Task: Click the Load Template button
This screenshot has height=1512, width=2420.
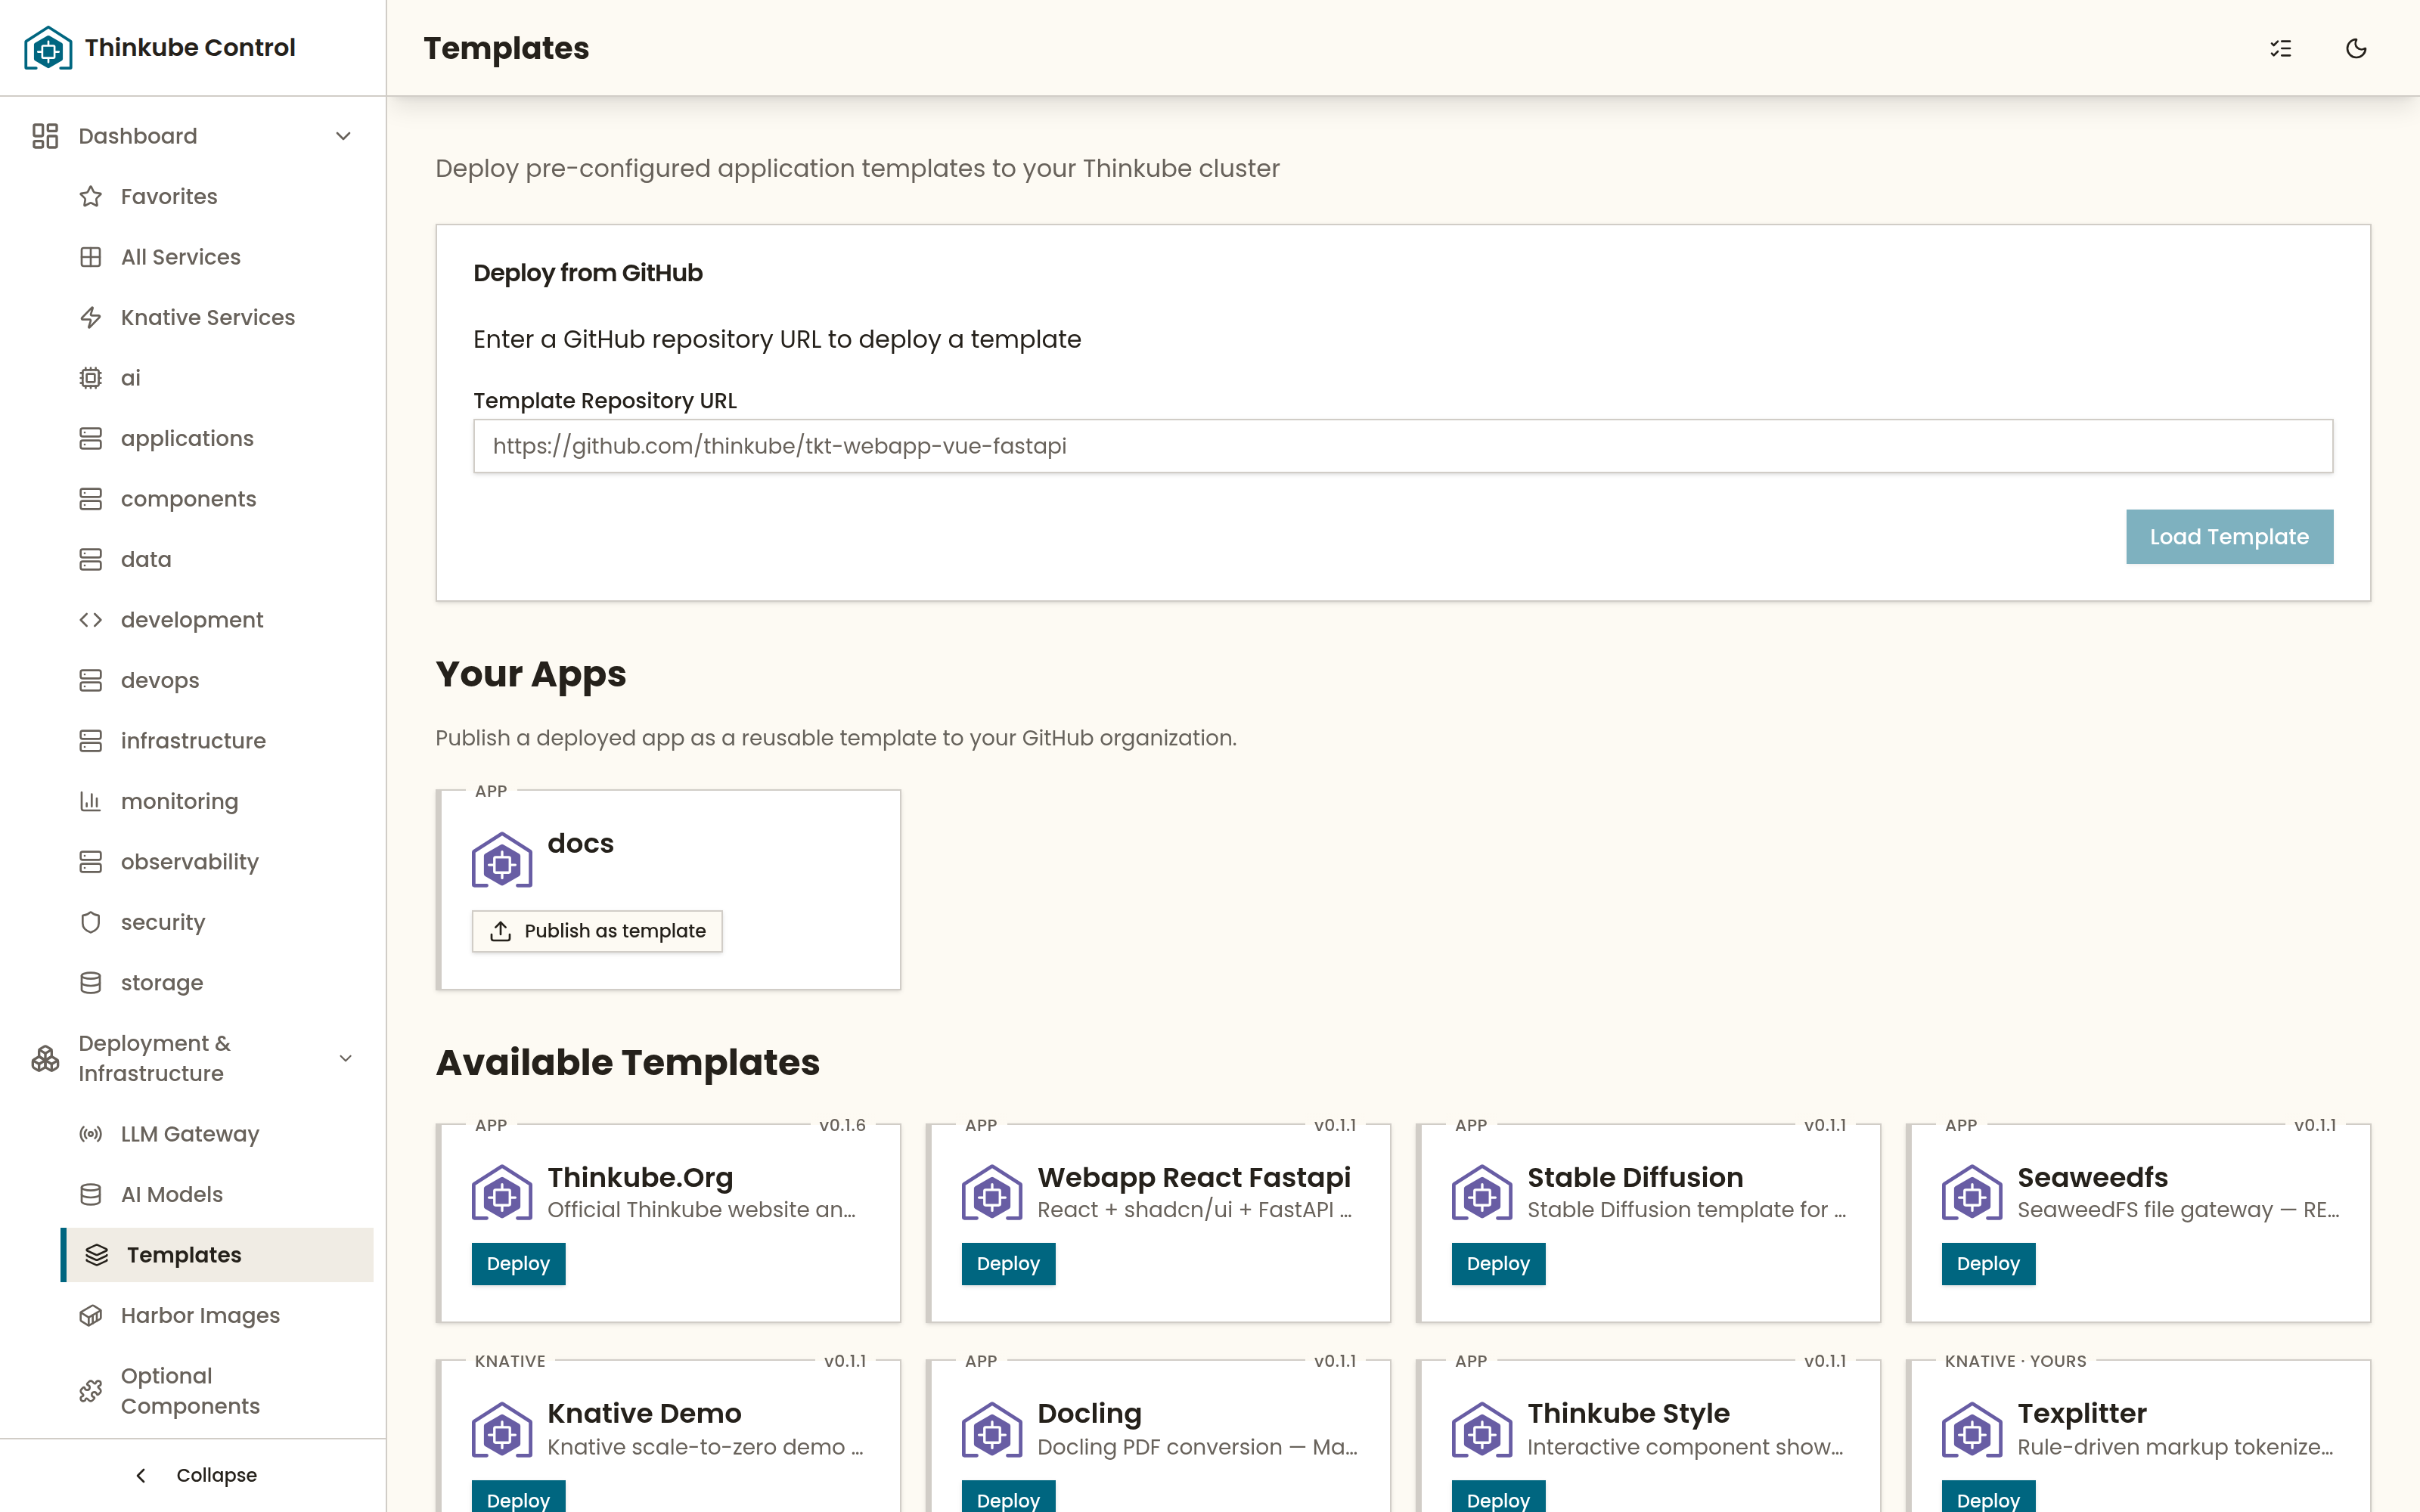Action: (2229, 537)
